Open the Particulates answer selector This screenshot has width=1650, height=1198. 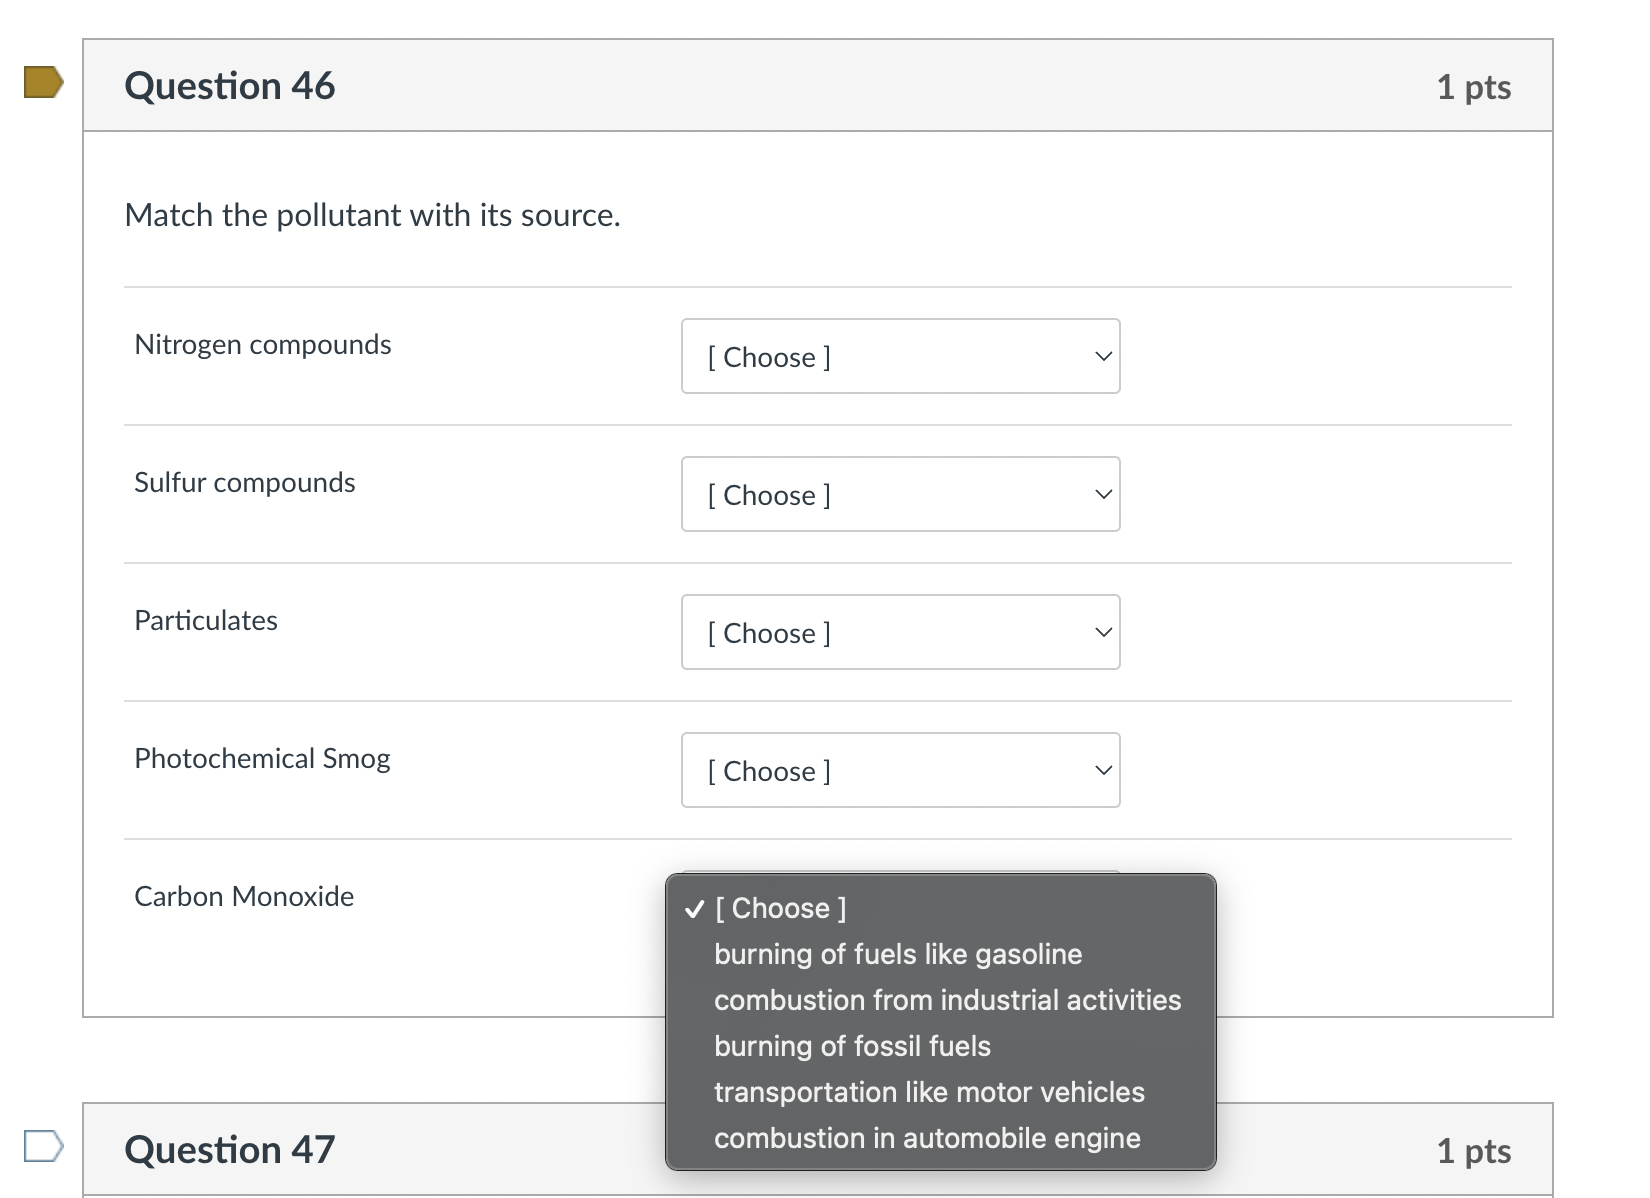(x=900, y=632)
